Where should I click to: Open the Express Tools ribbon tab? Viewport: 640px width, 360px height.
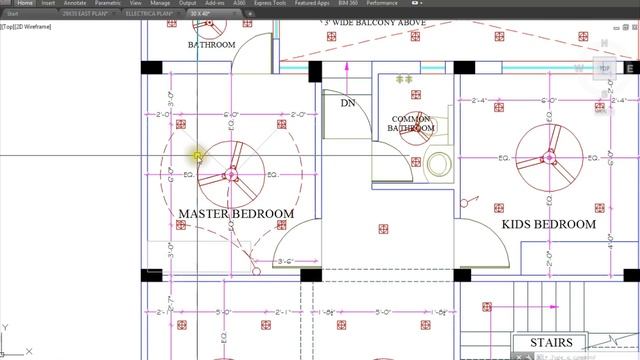coord(270,3)
